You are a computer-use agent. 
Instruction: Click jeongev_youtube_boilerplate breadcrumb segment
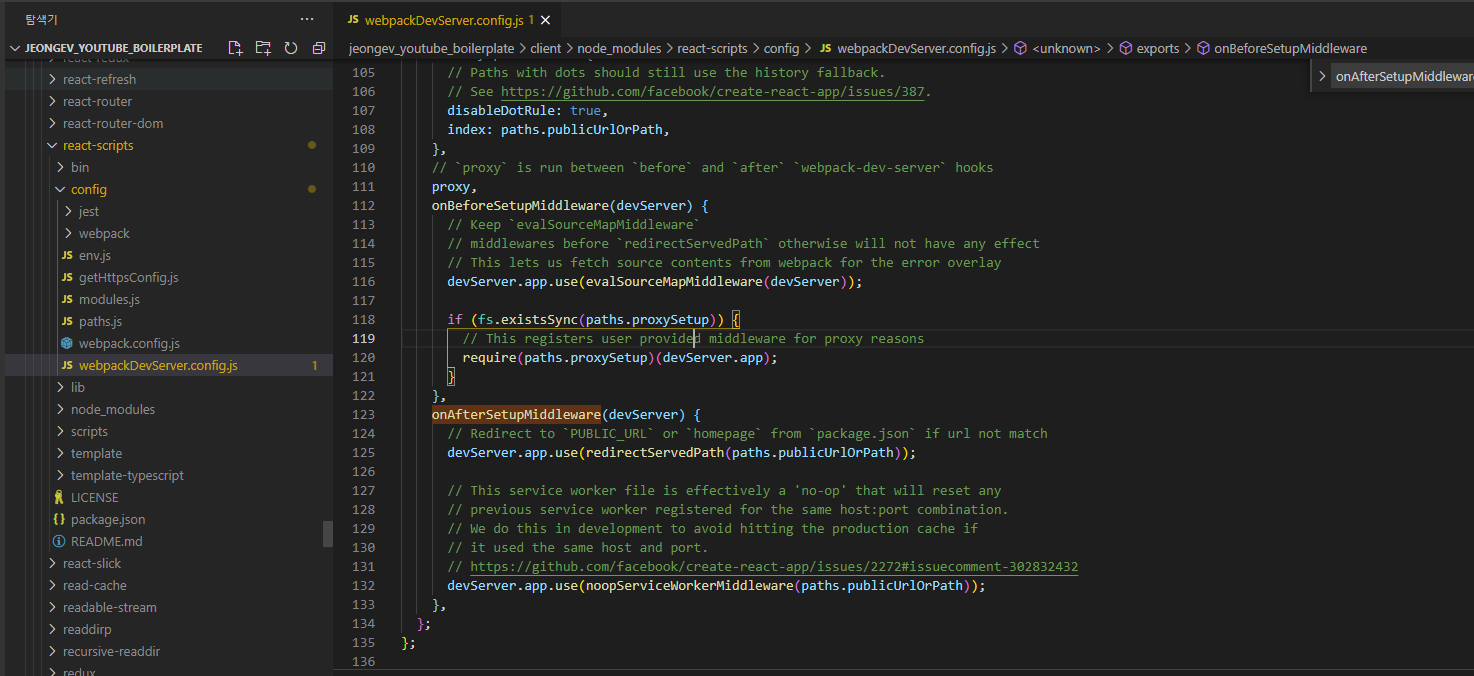click(431, 48)
